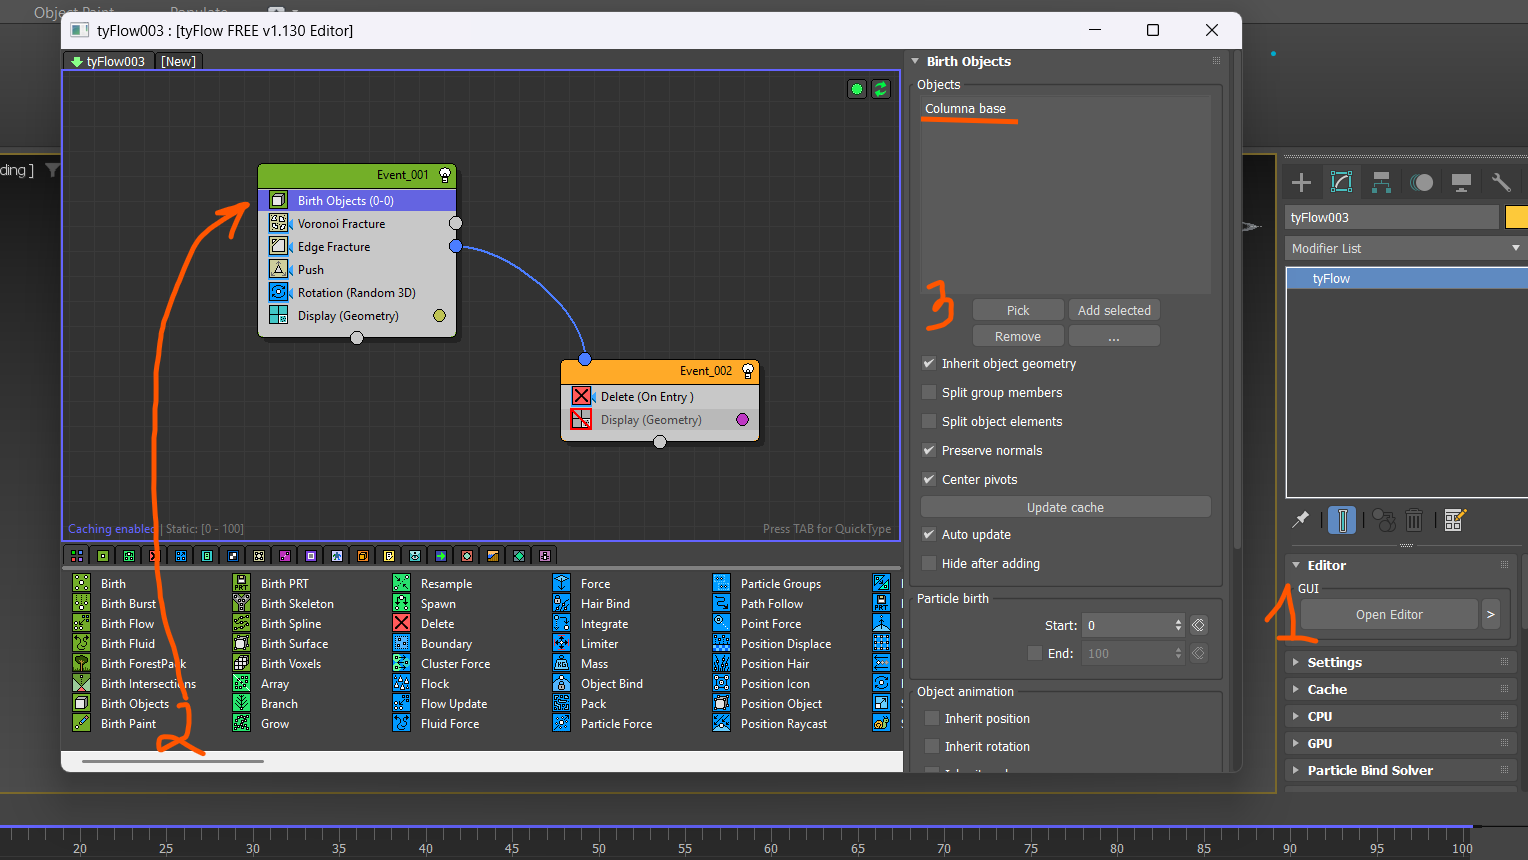Image resolution: width=1528 pixels, height=860 pixels.
Task: Click the Hair Bind operator icon
Action: tap(562, 604)
